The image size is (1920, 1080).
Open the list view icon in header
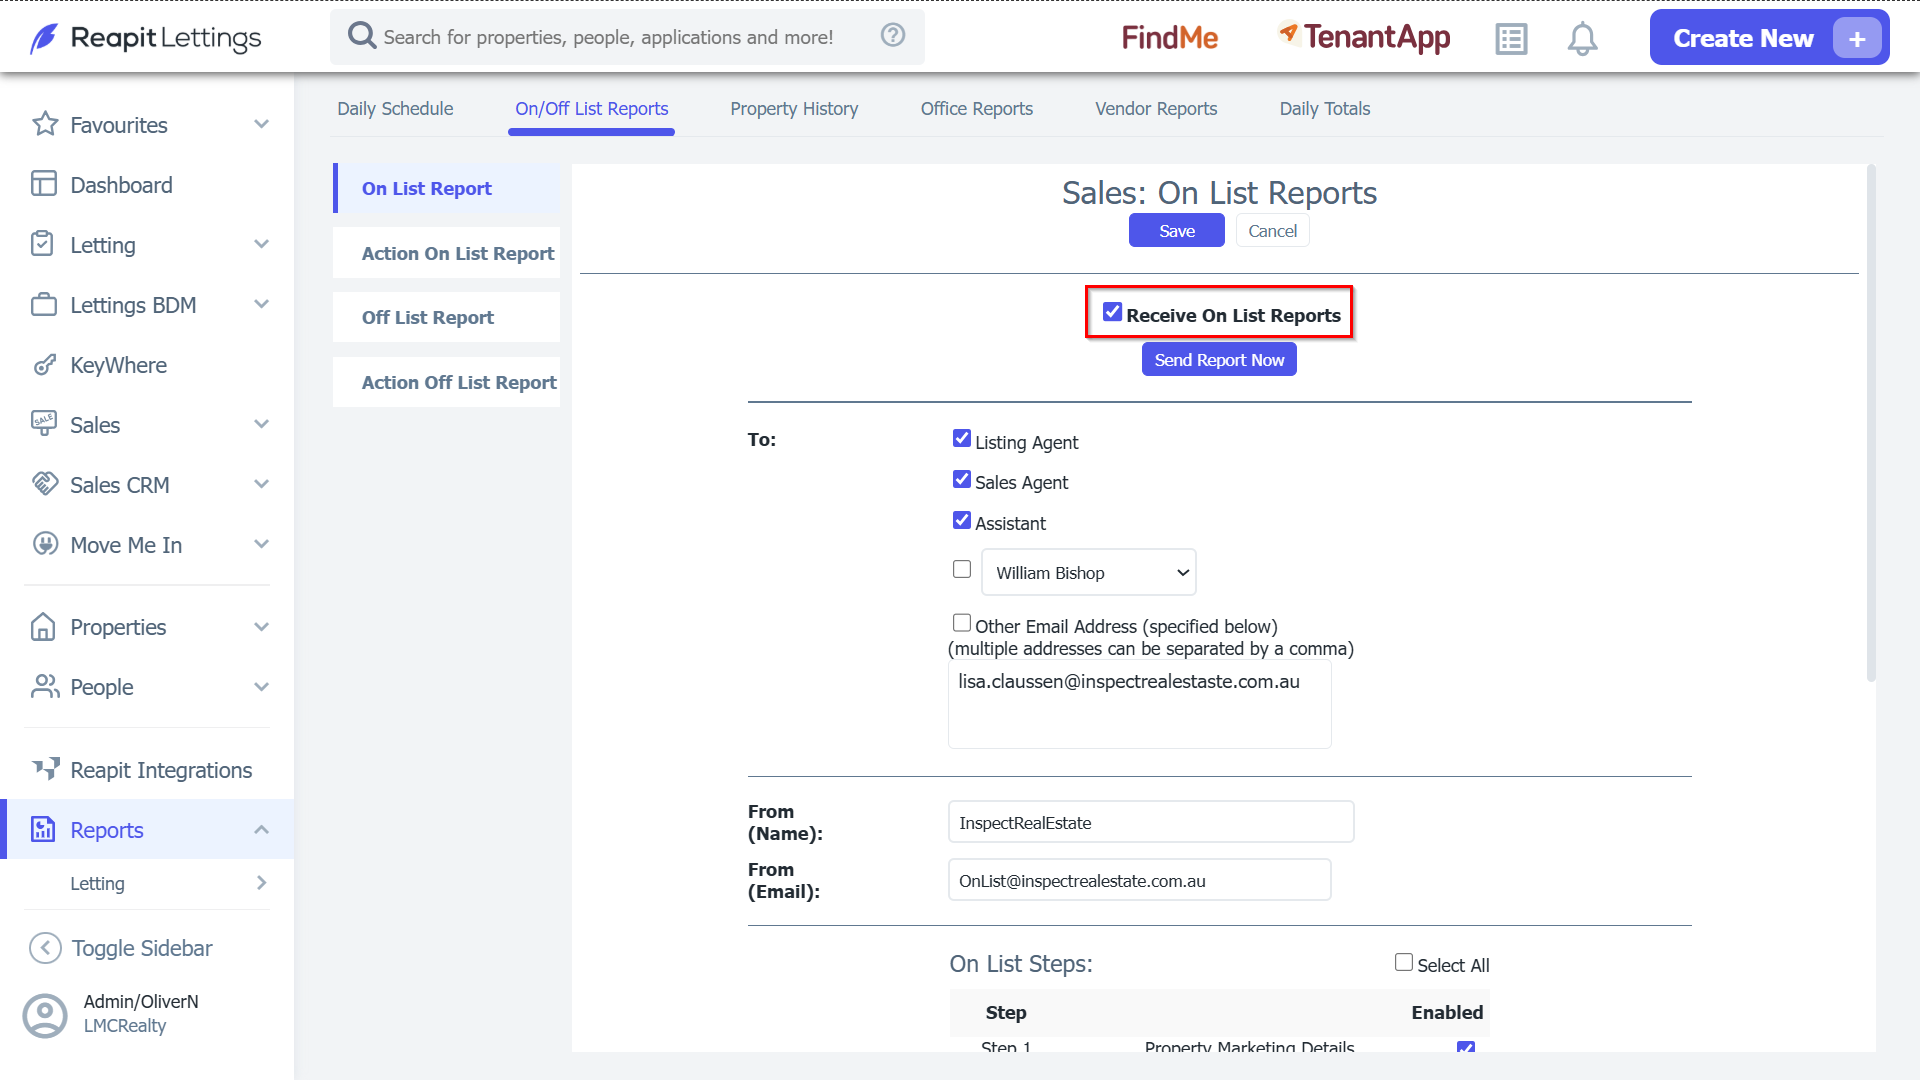[x=1511, y=39]
